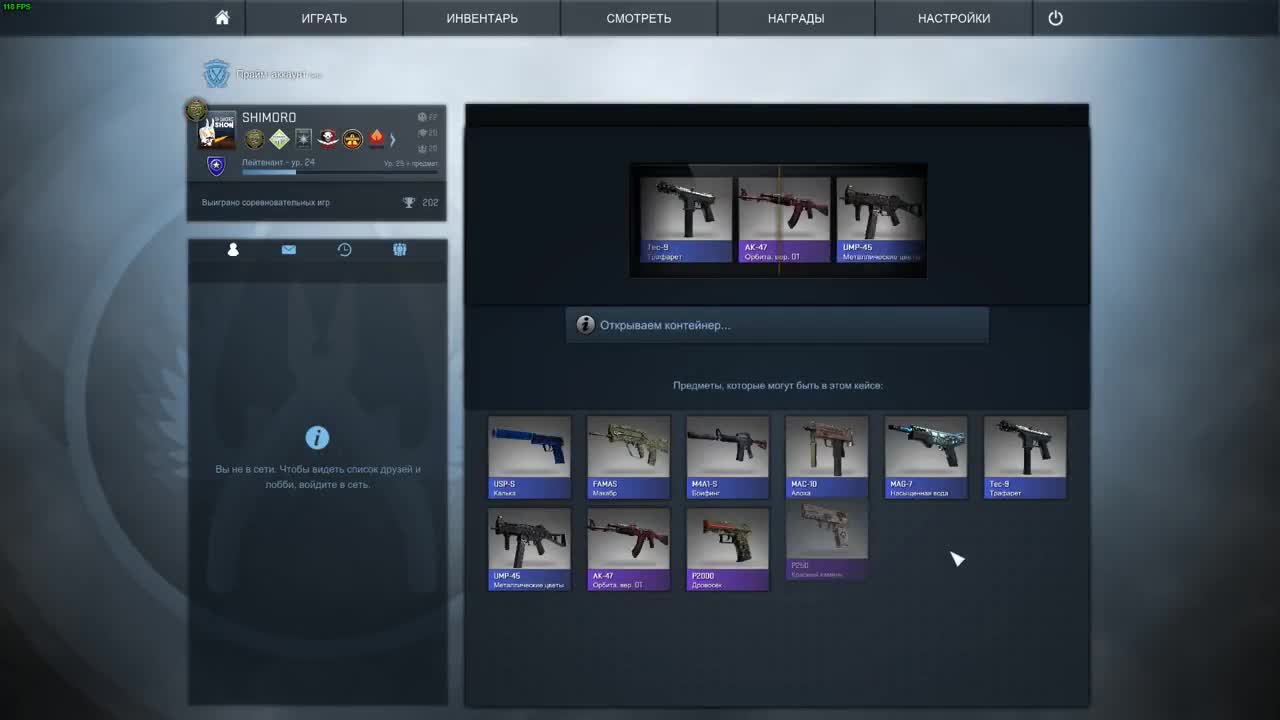
Task: Expand more medals with the chevron arrow
Action: coord(393,139)
